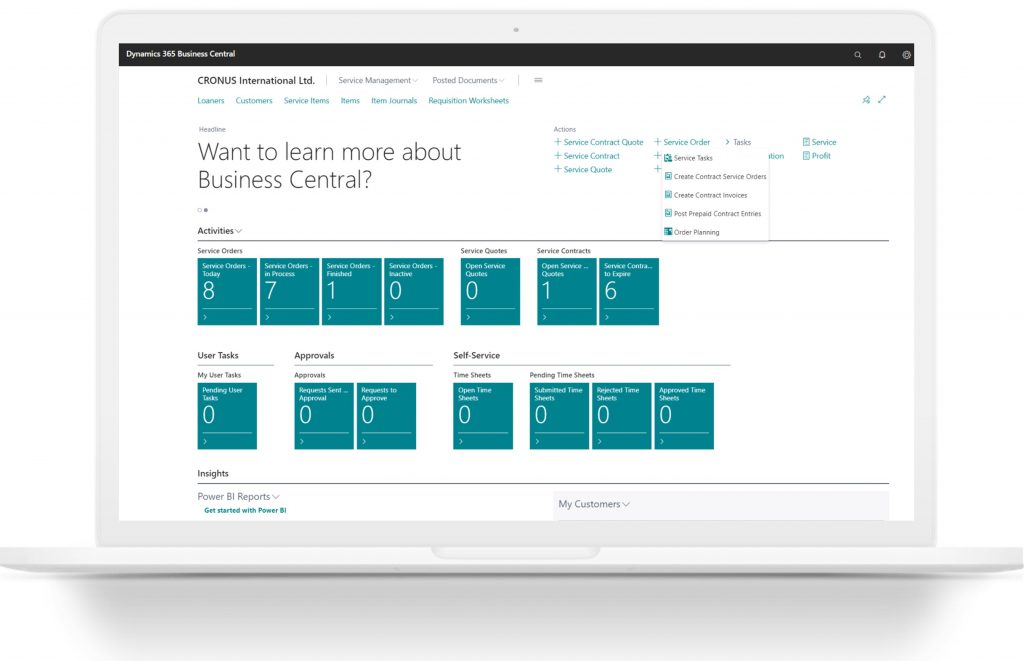Click Get started with Power BI link
The height and width of the screenshot is (661, 1024).
coord(245,510)
